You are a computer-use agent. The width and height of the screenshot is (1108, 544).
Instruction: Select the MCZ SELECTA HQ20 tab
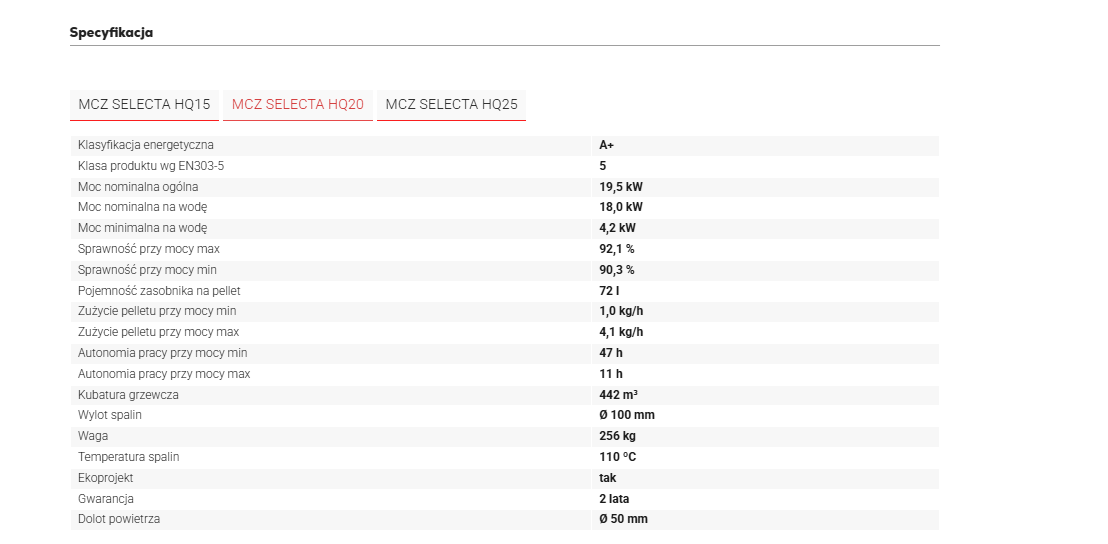click(x=297, y=104)
